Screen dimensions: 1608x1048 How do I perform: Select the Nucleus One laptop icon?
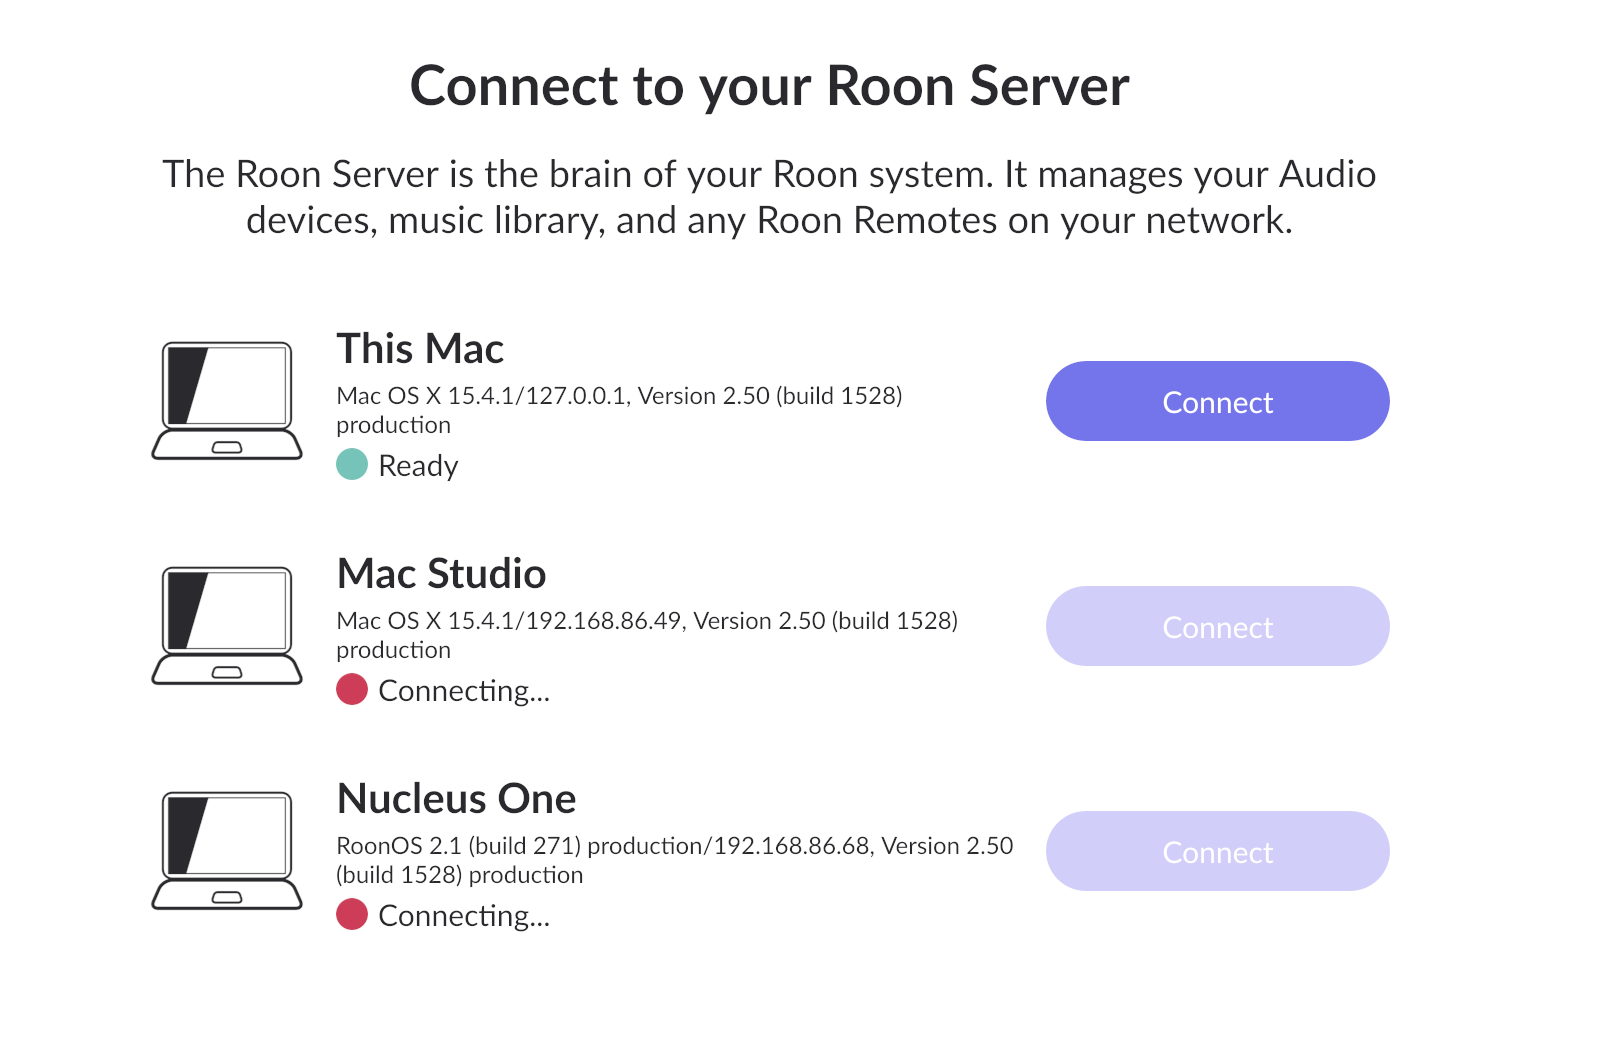coord(227,851)
